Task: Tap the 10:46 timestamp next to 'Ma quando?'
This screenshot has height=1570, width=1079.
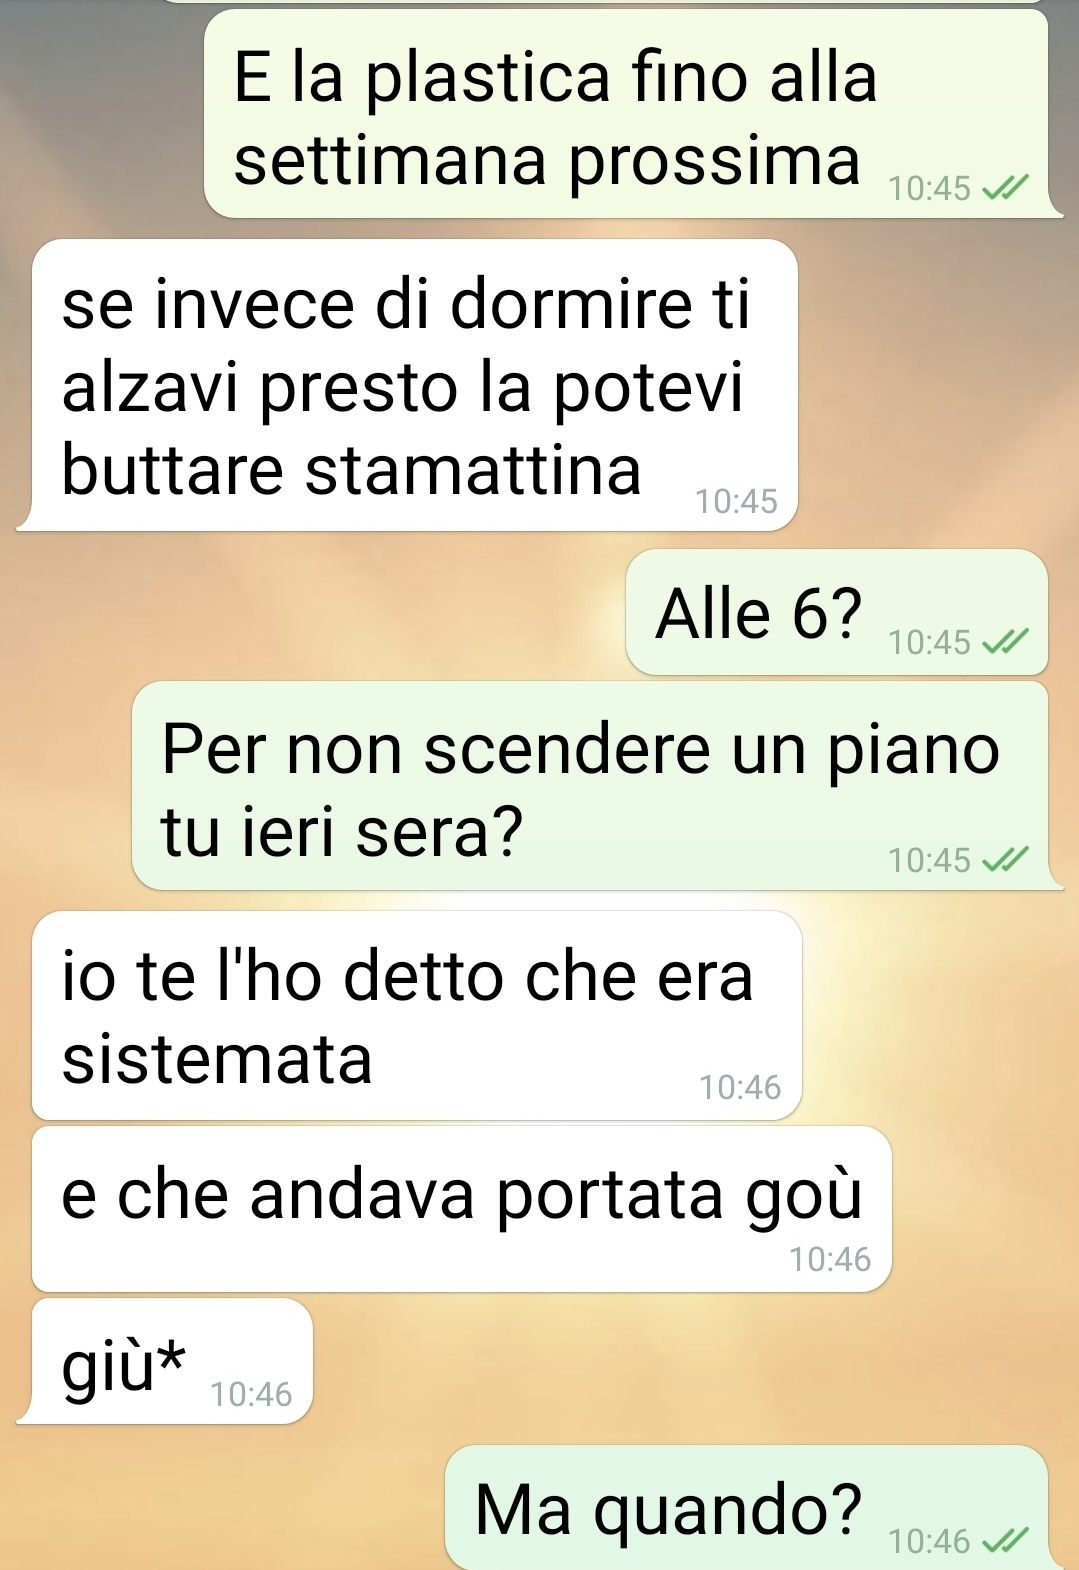Action: (929, 1541)
